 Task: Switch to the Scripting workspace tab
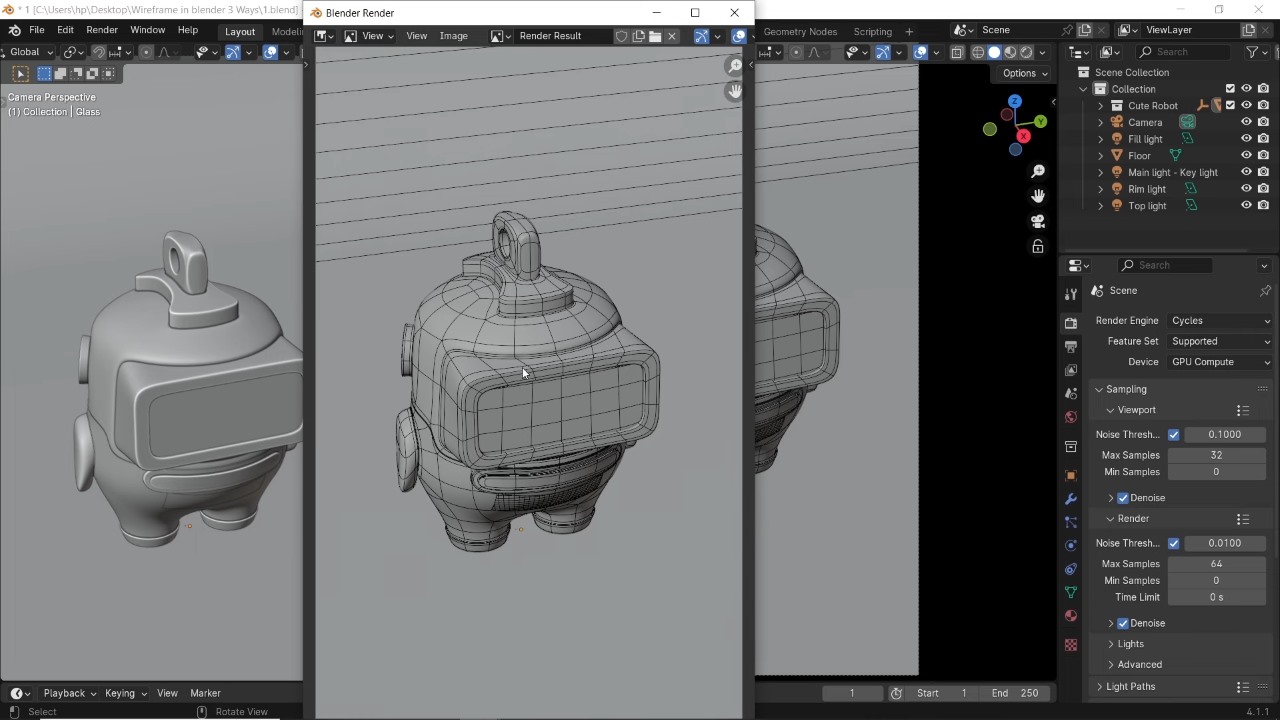[x=872, y=31]
